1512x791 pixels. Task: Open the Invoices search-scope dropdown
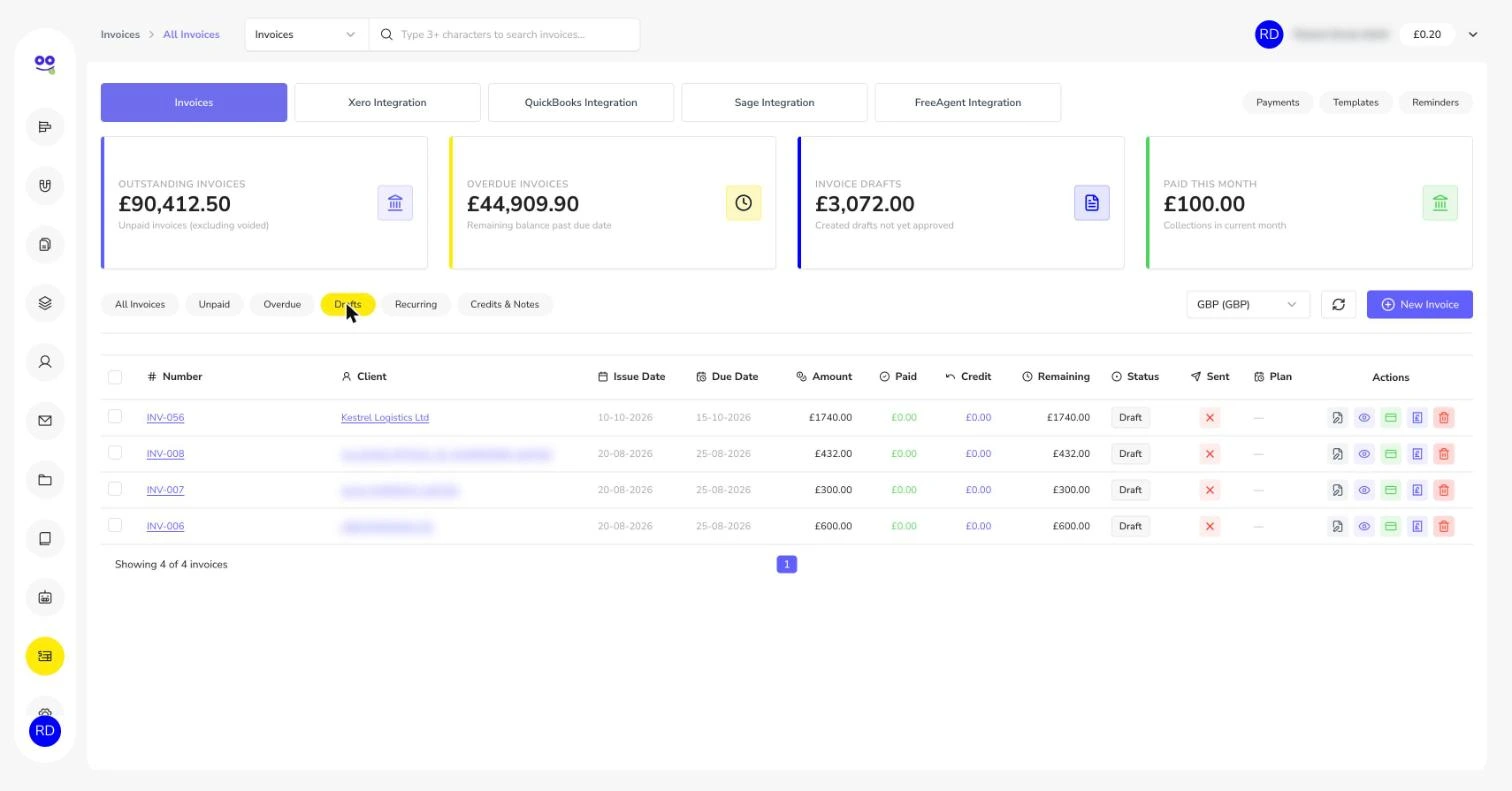pos(307,35)
